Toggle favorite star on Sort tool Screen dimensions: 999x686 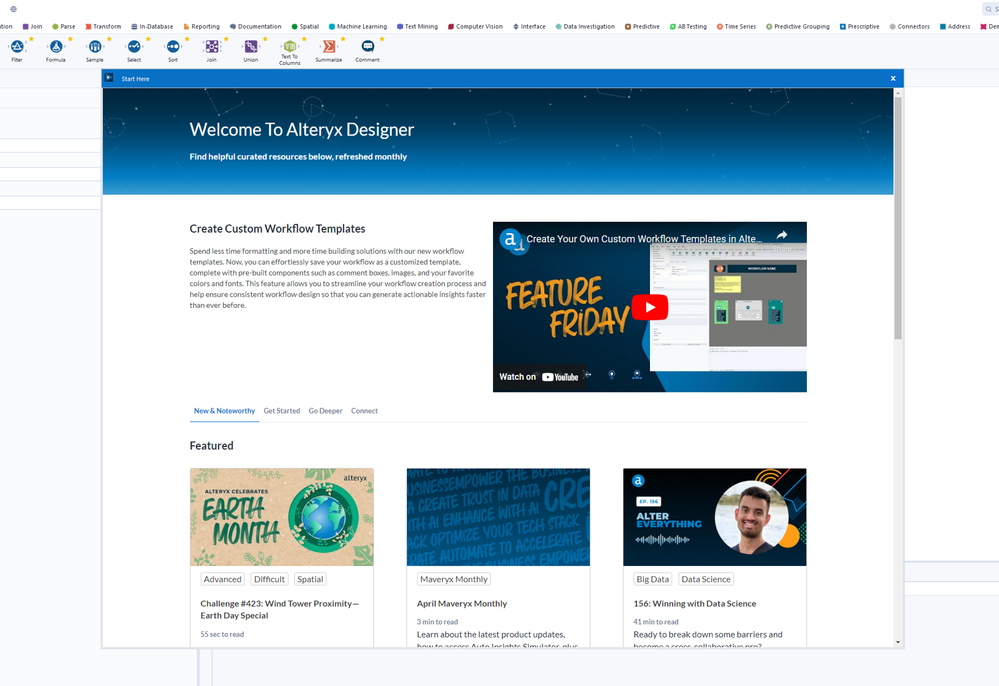tap(187, 39)
